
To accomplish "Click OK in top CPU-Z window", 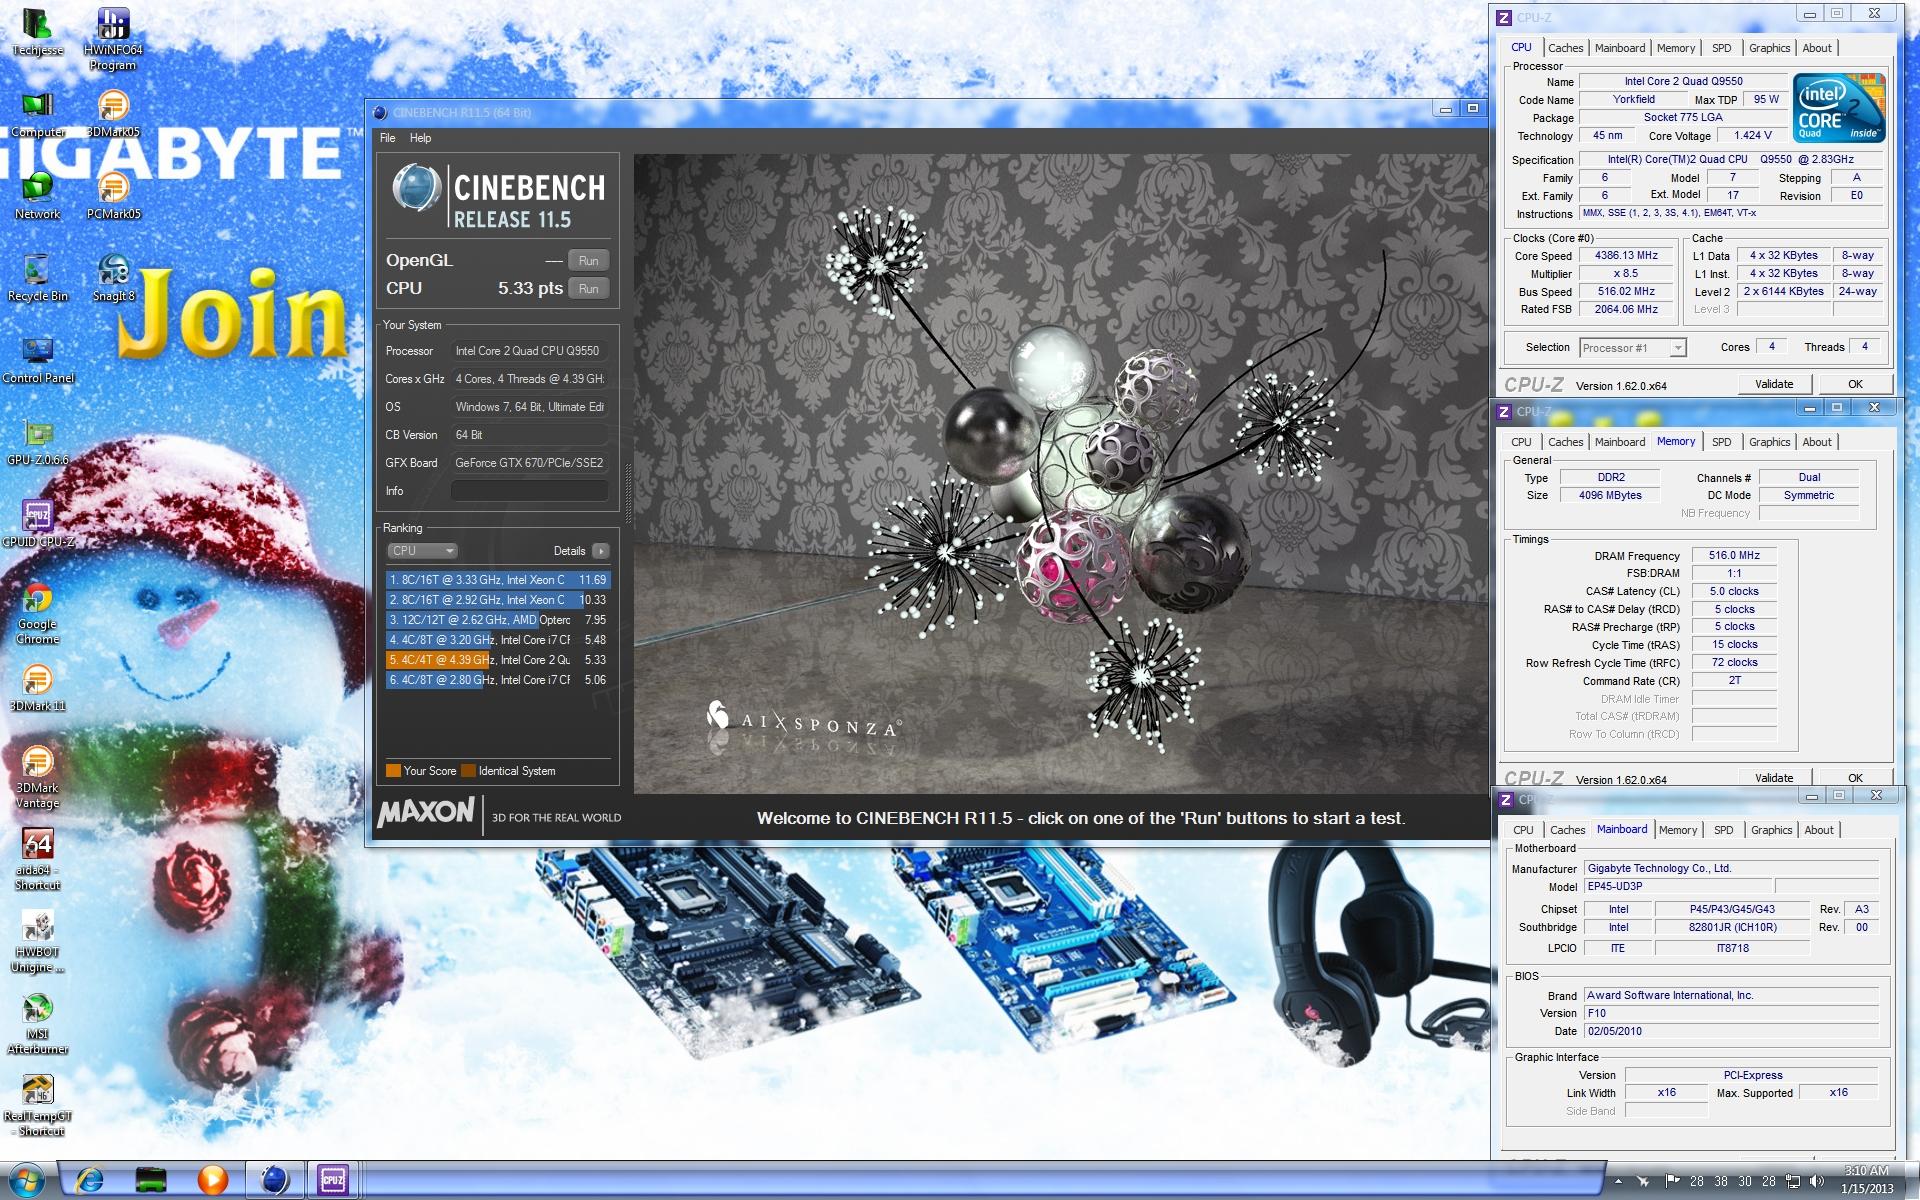I will [x=1855, y=384].
